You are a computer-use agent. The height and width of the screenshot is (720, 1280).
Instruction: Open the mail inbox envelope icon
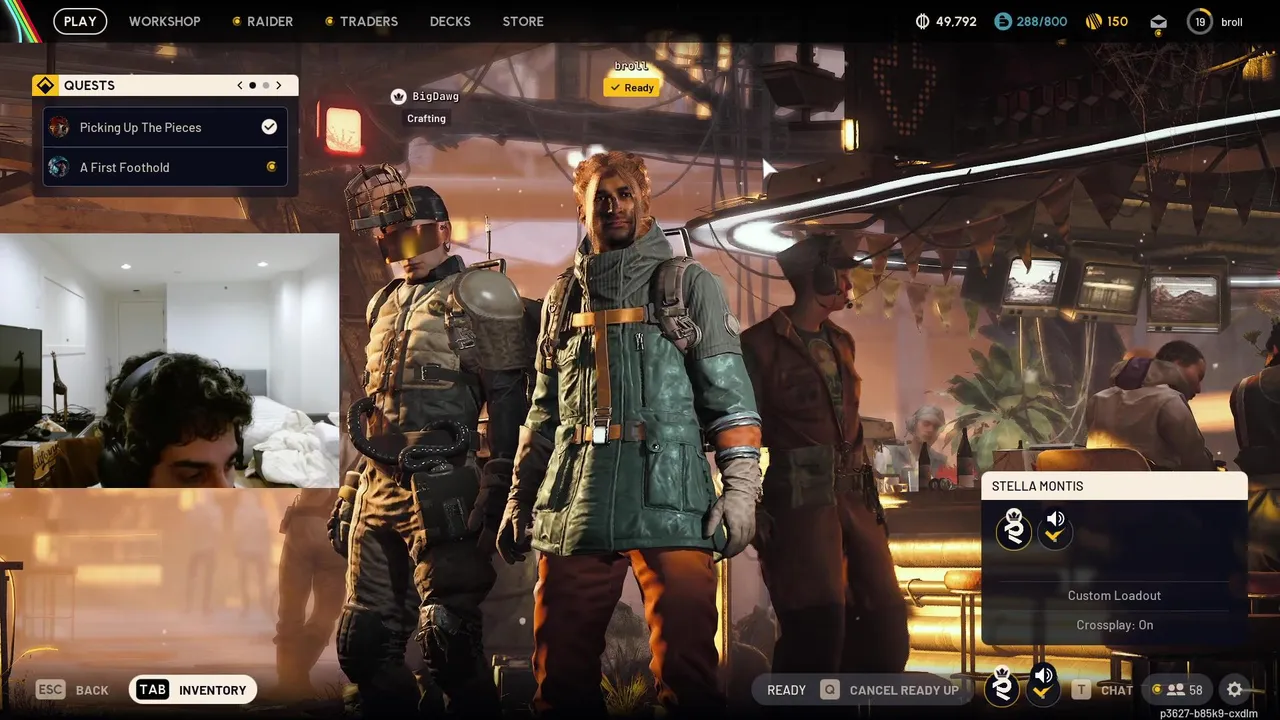[x=1158, y=21]
